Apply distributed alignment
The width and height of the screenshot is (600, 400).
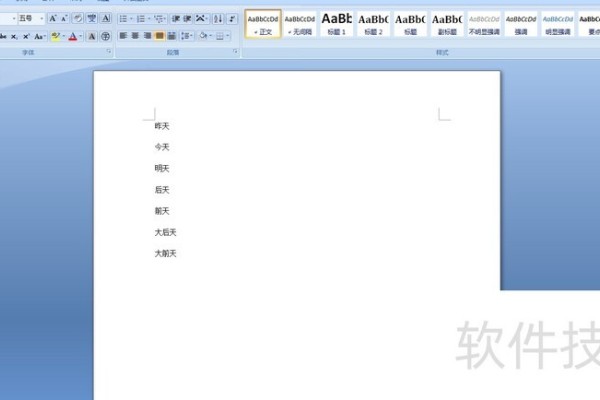pyautogui.click(x=172, y=36)
